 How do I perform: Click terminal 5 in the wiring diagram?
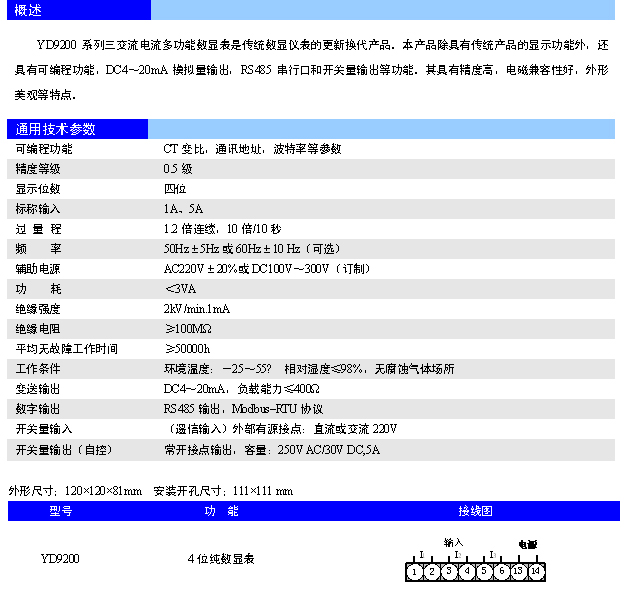click(x=484, y=571)
